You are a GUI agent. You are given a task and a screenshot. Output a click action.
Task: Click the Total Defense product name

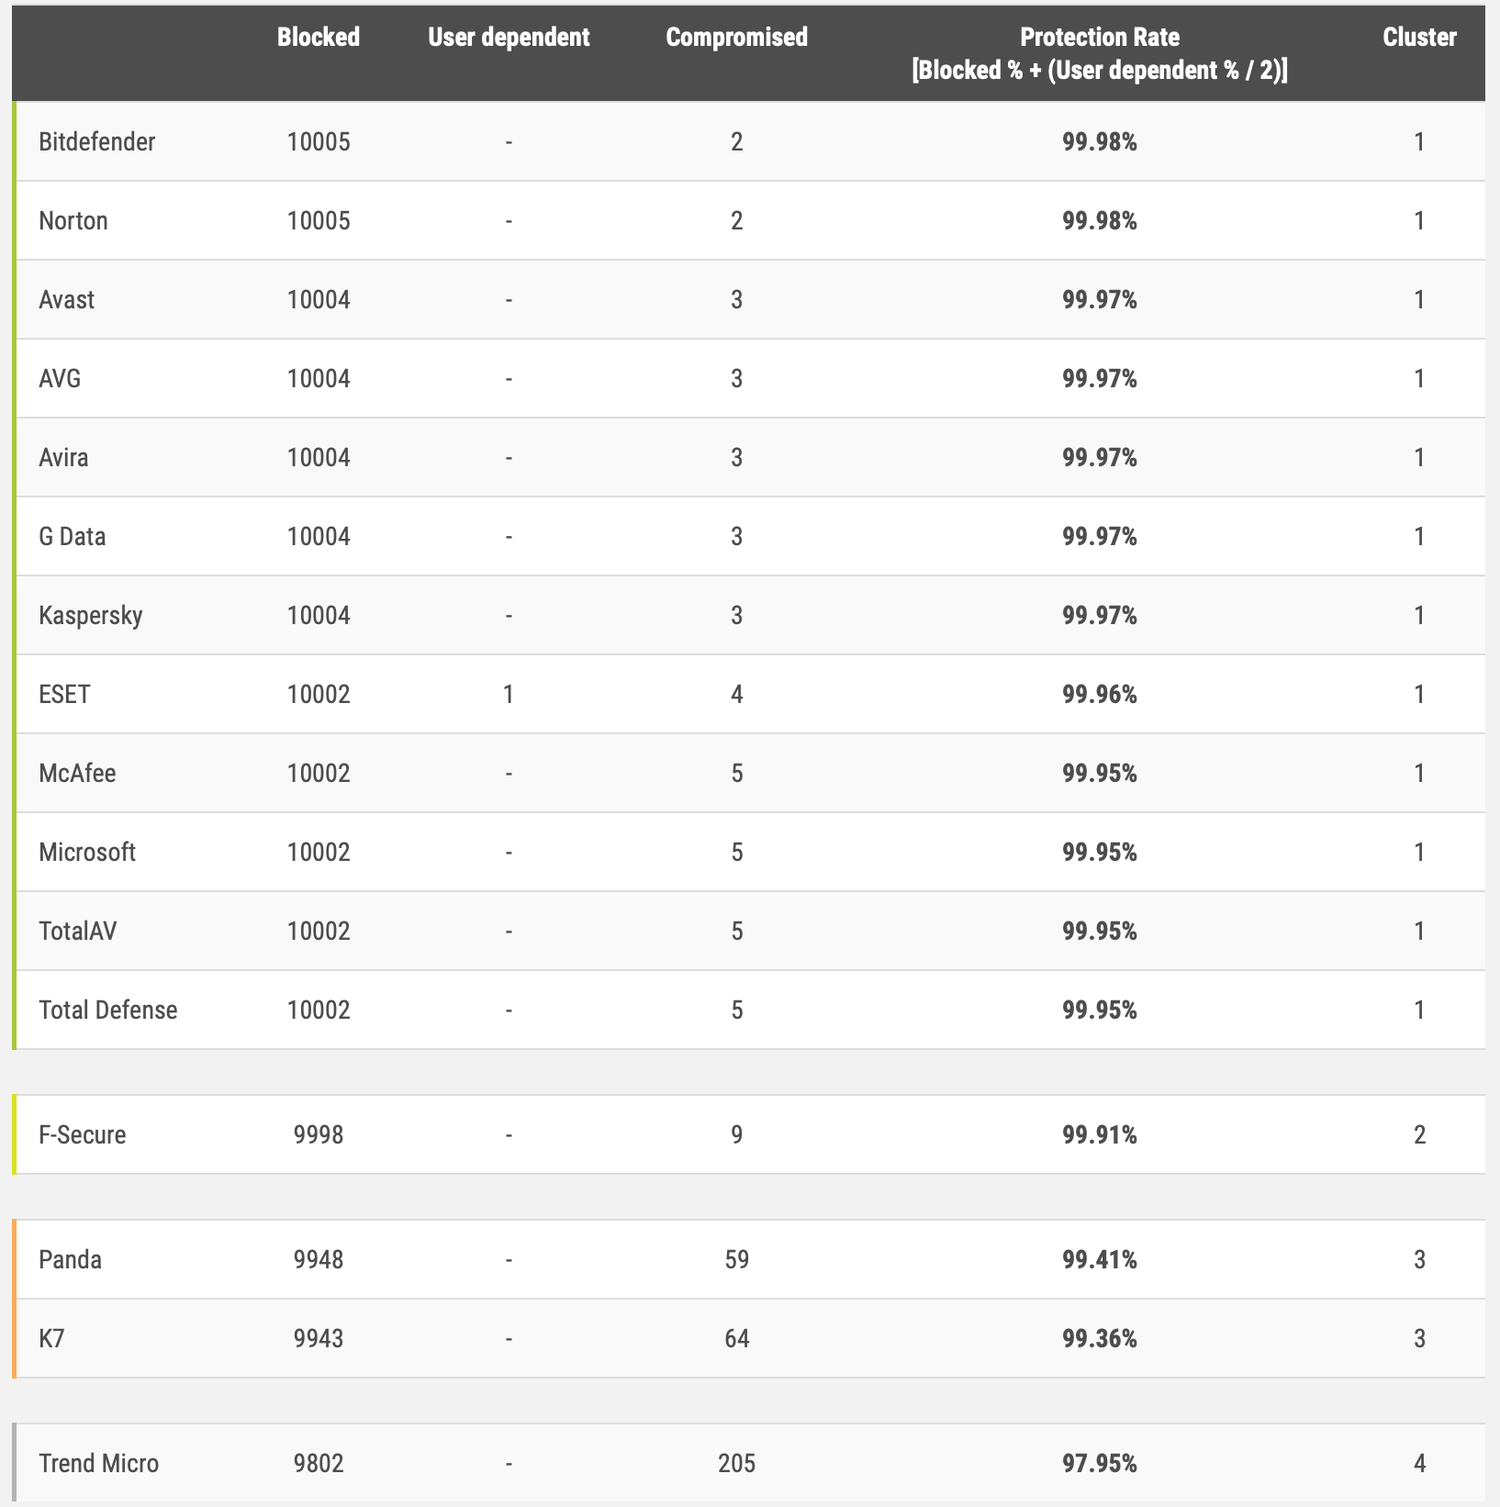tap(108, 1010)
